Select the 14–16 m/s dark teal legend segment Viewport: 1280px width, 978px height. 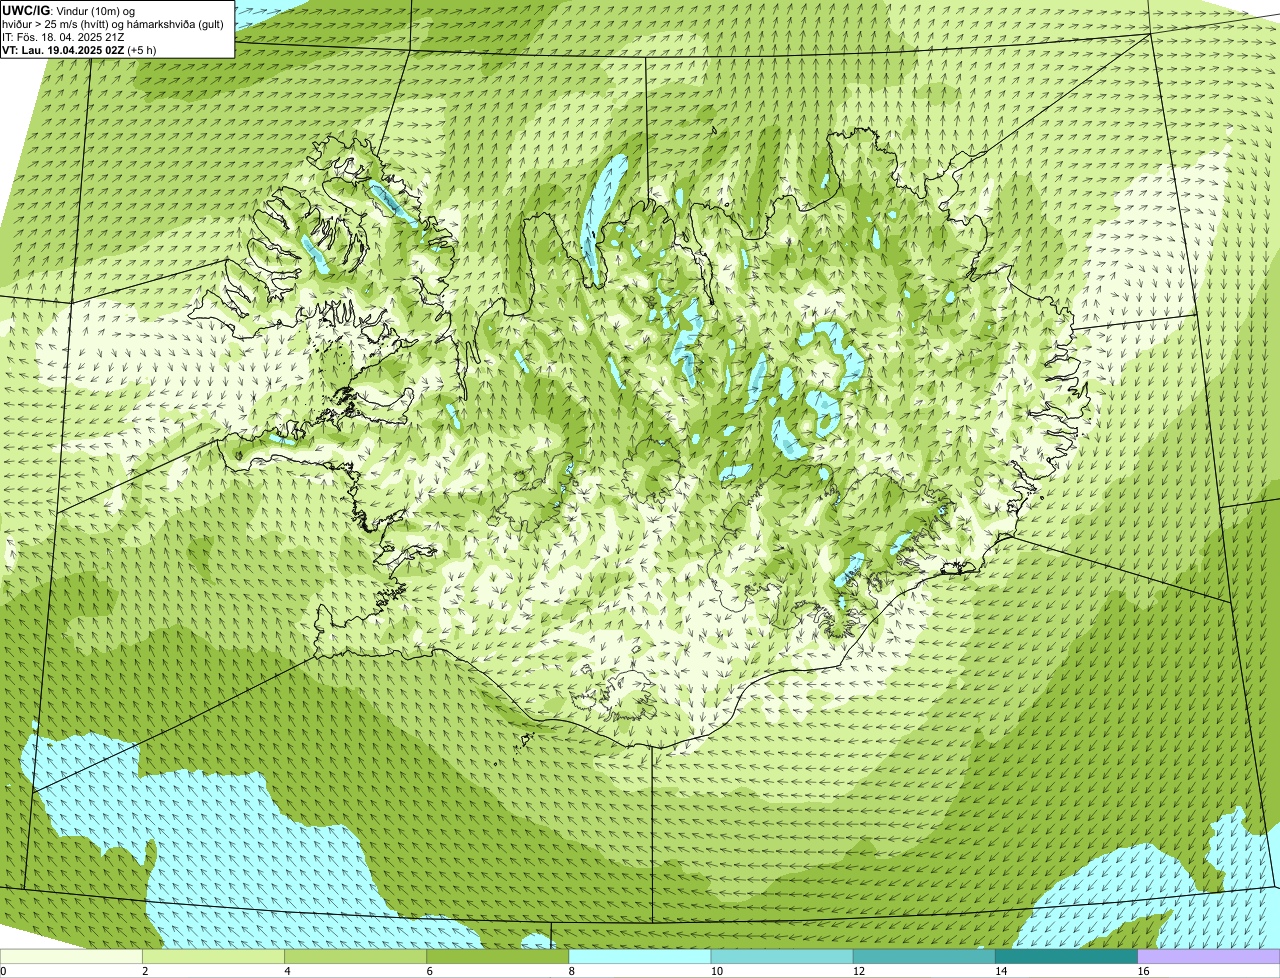click(x=1067, y=957)
